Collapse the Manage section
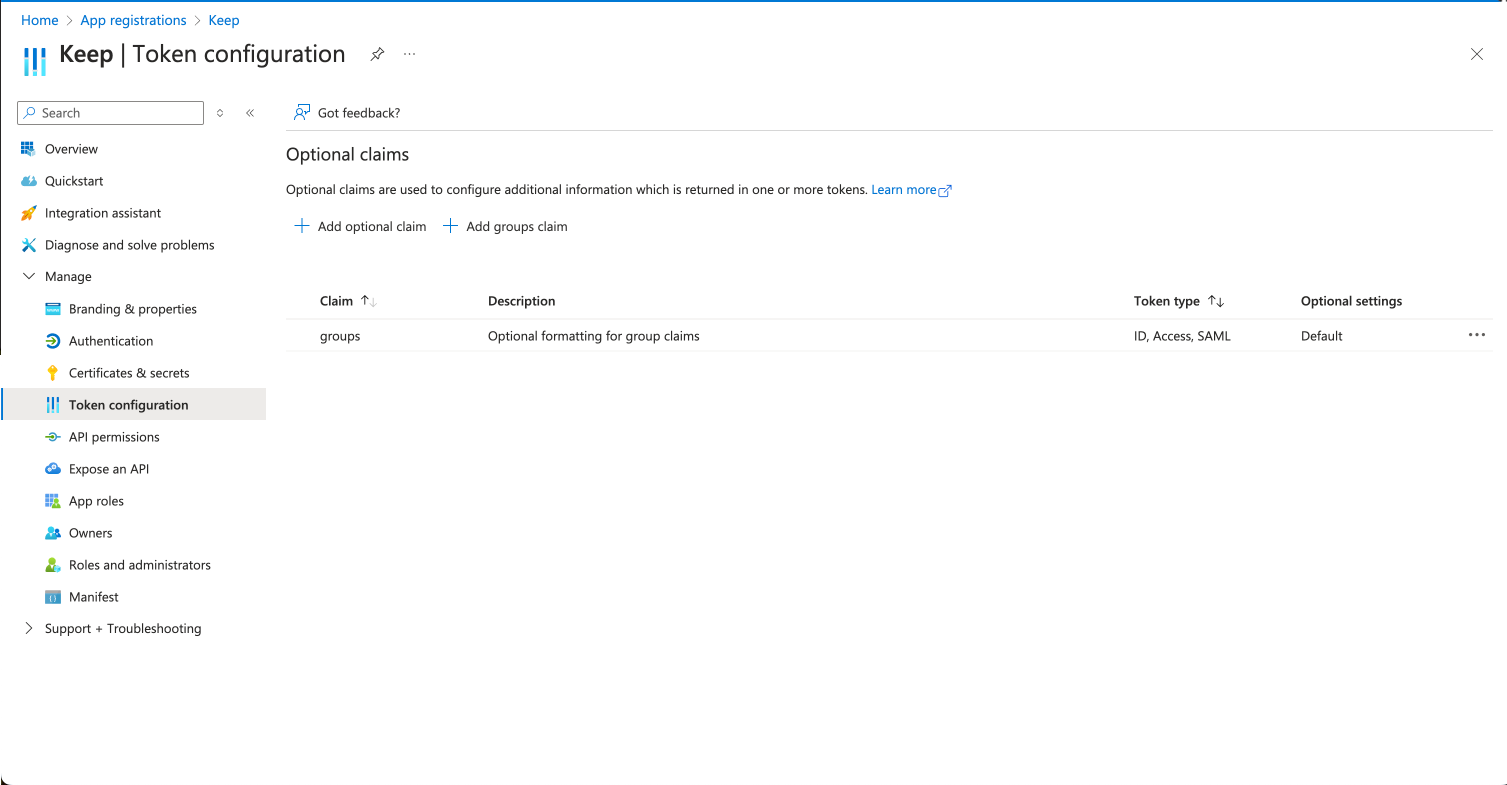The width and height of the screenshot is (1507, 785). click(28, 277)
